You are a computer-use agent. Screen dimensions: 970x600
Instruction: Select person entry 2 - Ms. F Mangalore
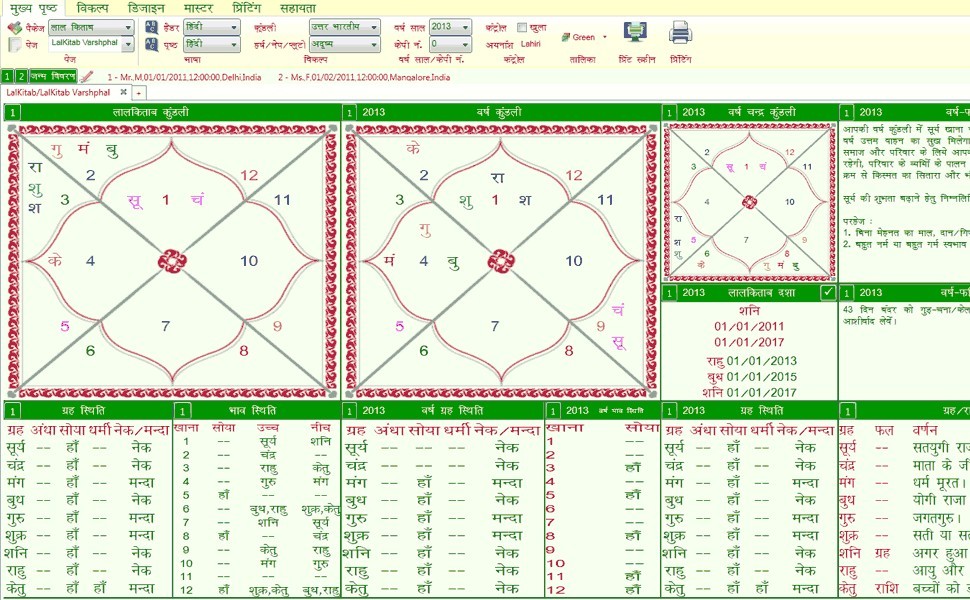(364, 77)
